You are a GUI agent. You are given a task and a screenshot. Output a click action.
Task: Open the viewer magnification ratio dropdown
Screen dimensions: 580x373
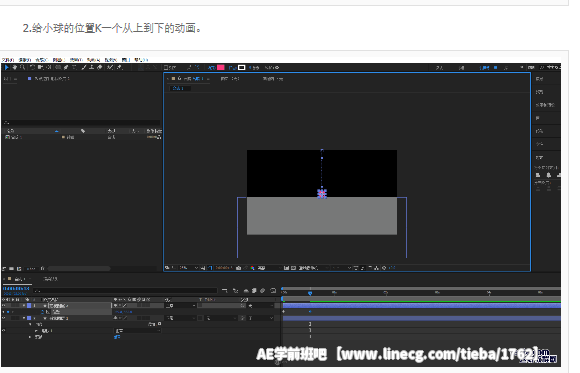pos(188,268)
